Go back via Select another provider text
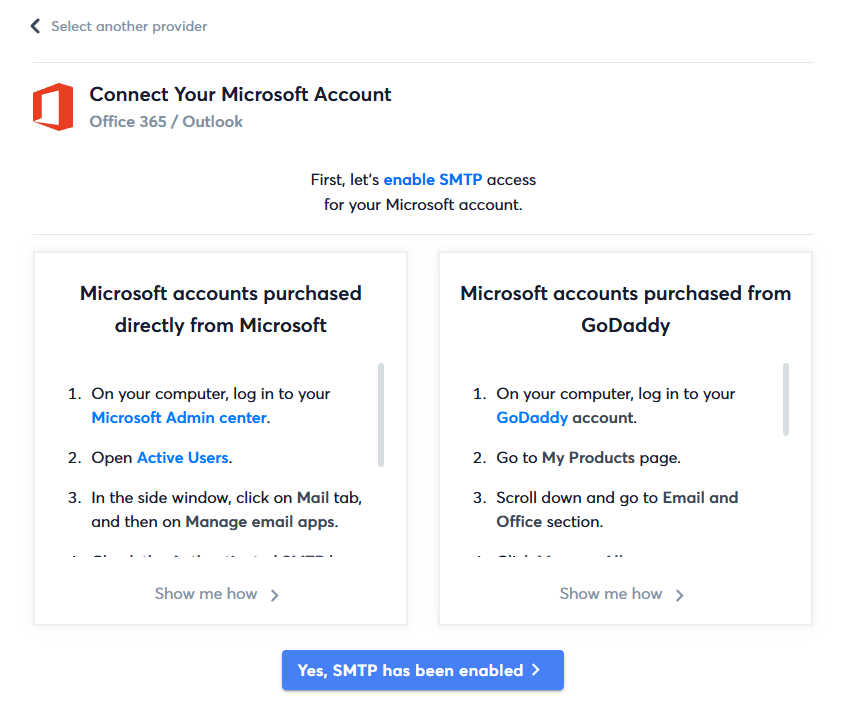Screen dimensions: 856x726 129,26
